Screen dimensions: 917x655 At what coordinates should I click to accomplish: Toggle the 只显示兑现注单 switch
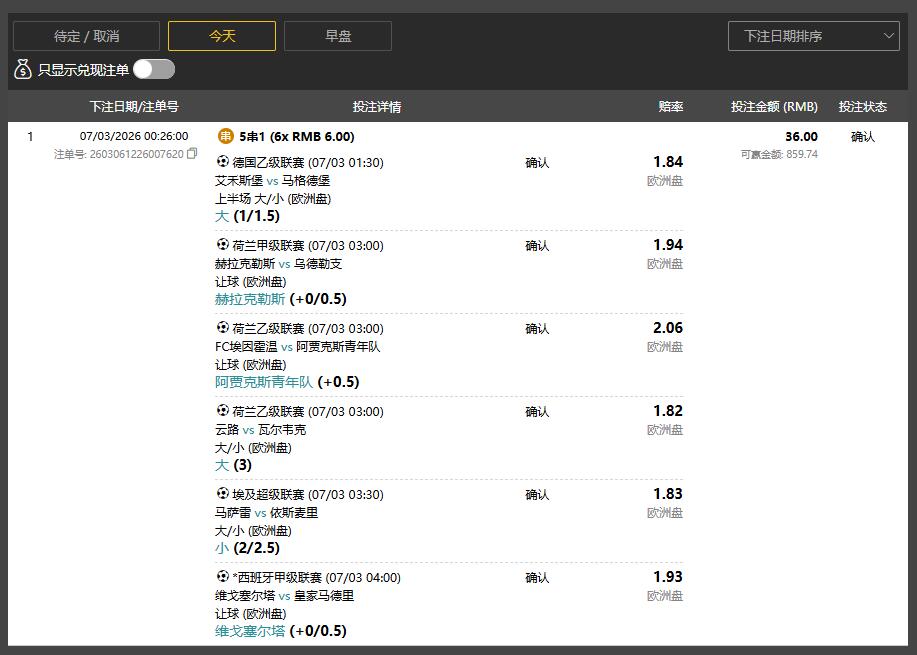point(154,69)
